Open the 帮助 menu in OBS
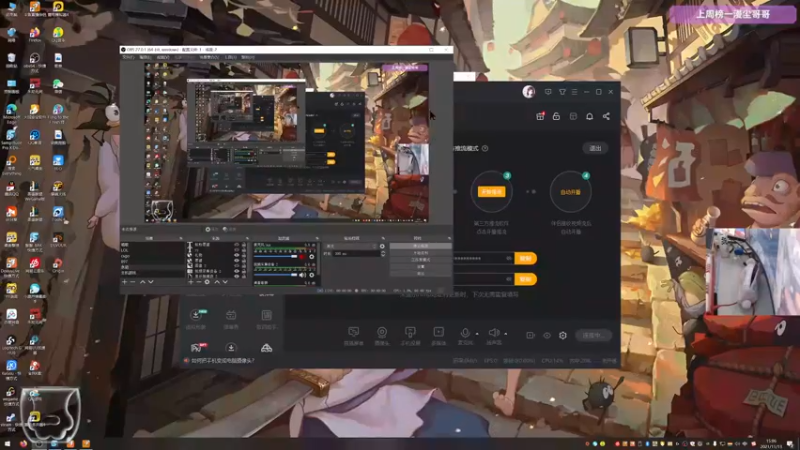 (x=247, y=57)
